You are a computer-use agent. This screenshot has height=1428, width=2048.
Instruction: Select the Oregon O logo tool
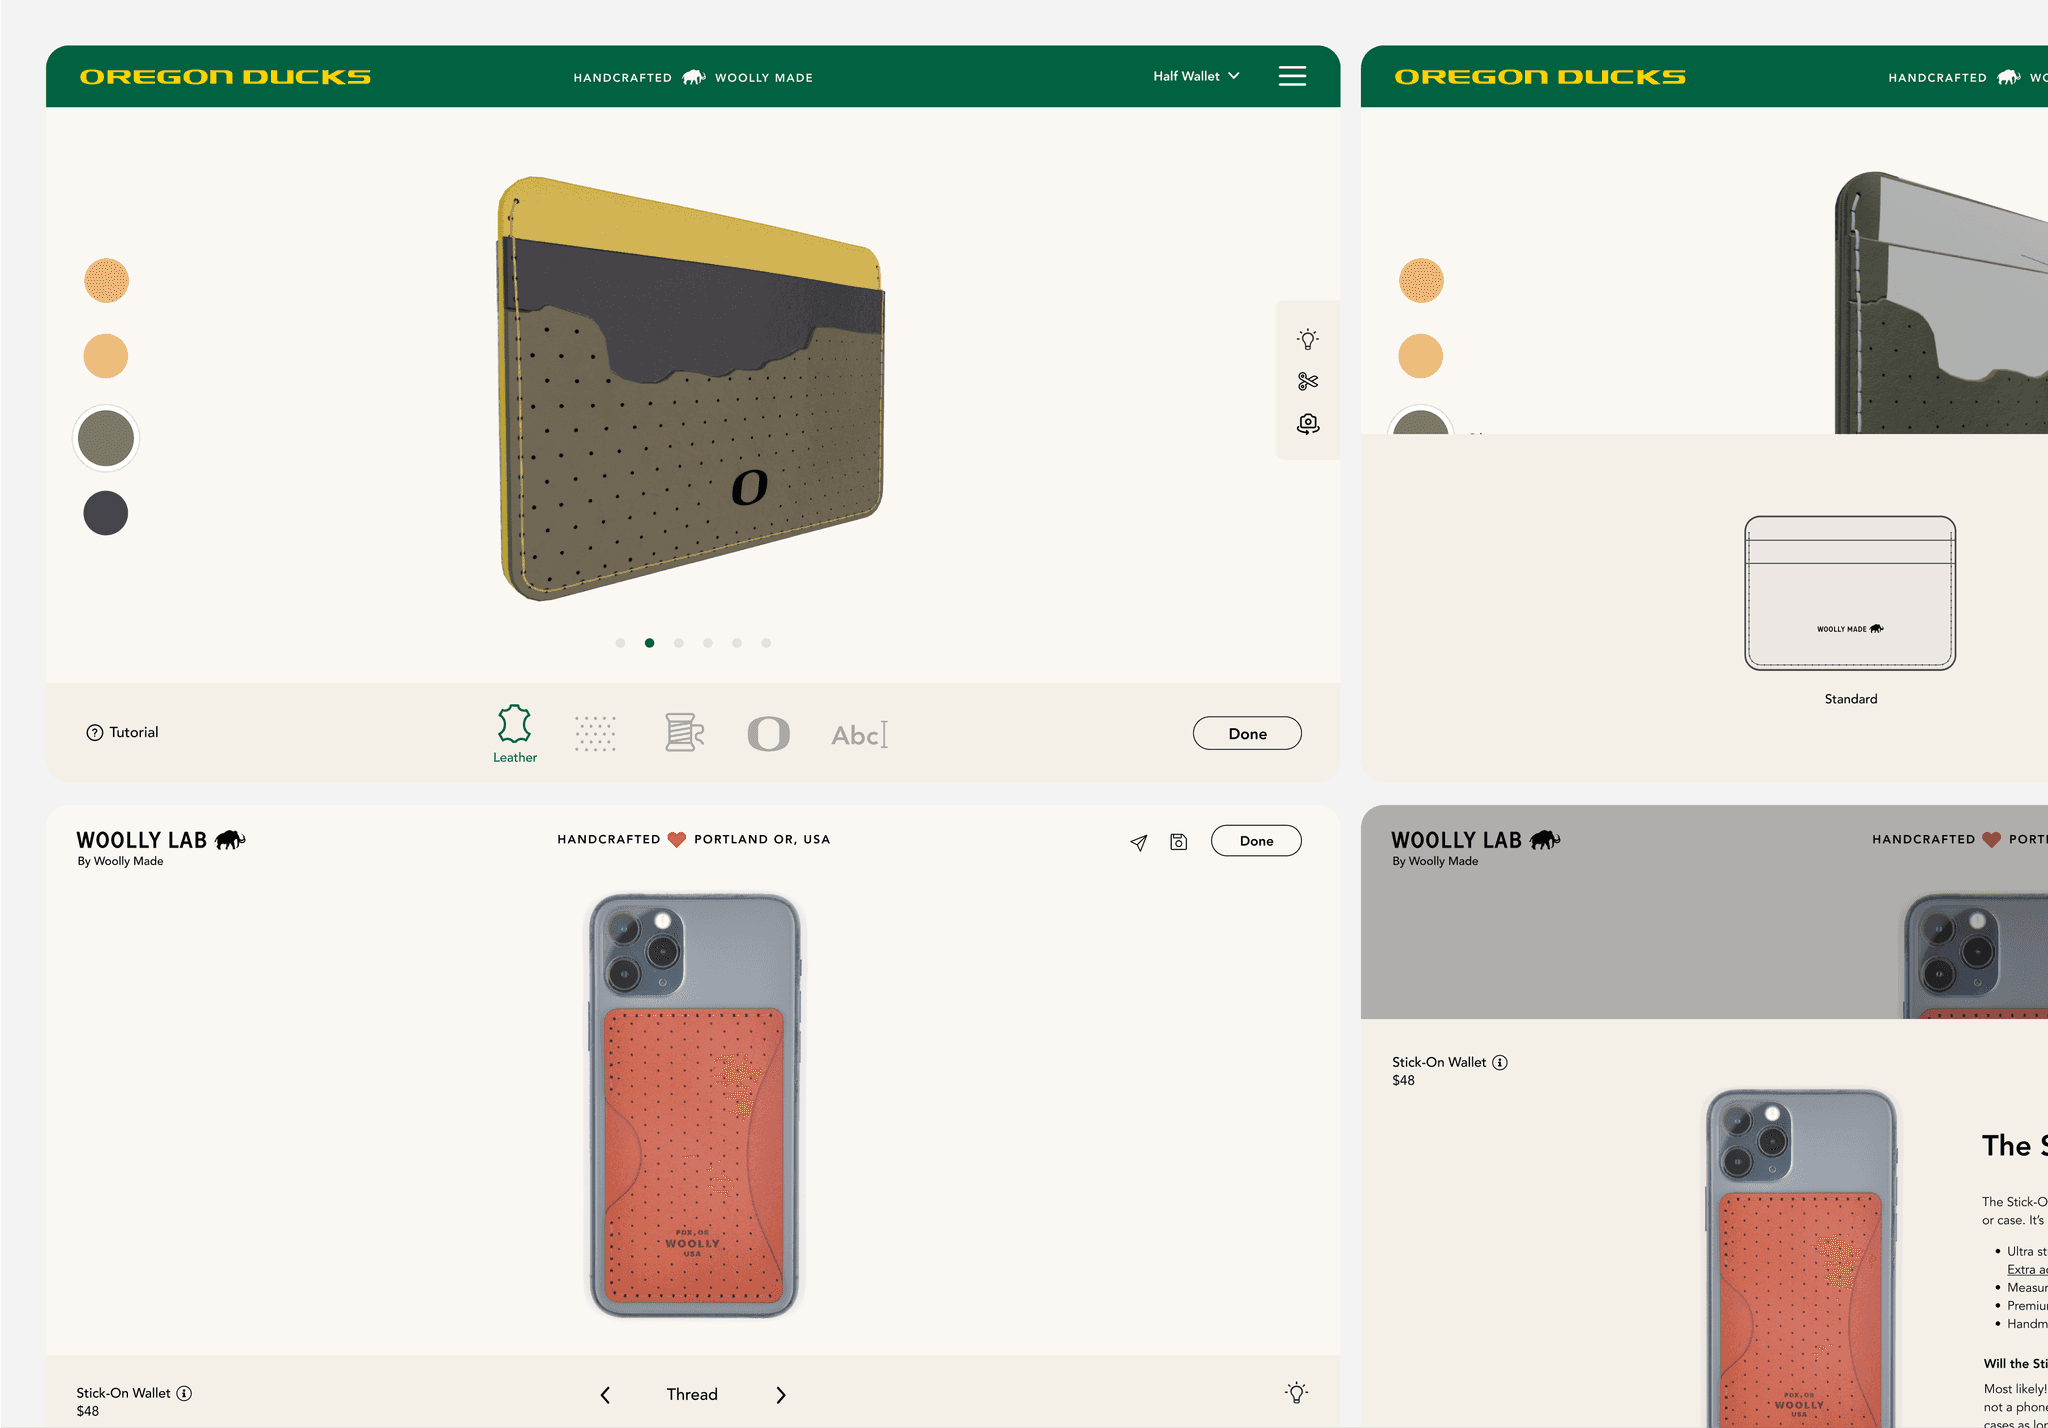click(768, 734)
